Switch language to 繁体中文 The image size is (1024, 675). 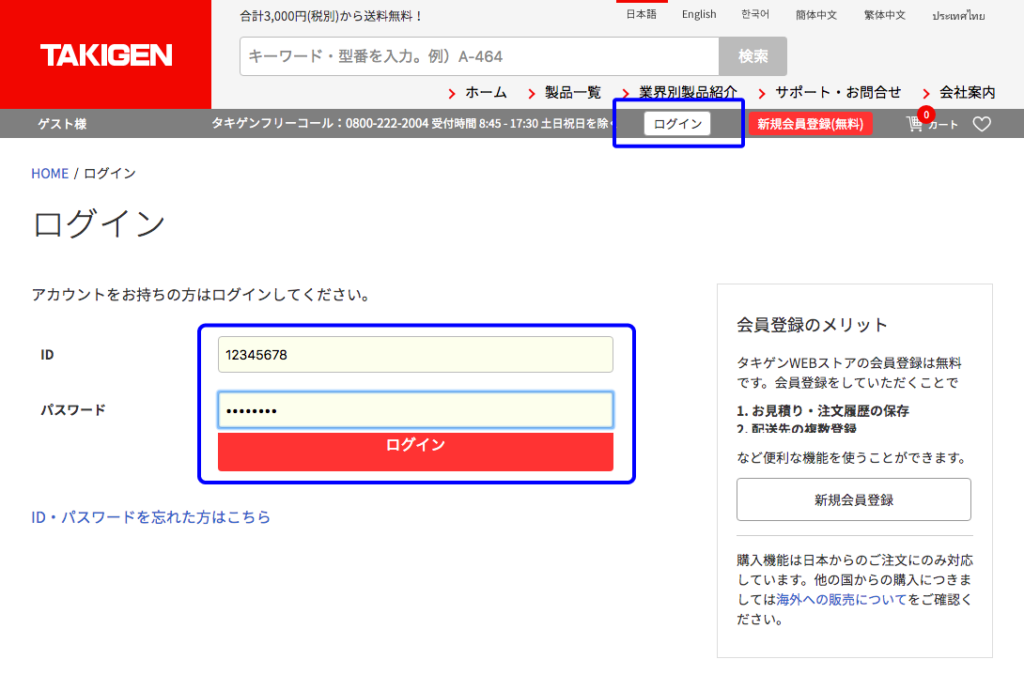(885, 15)
